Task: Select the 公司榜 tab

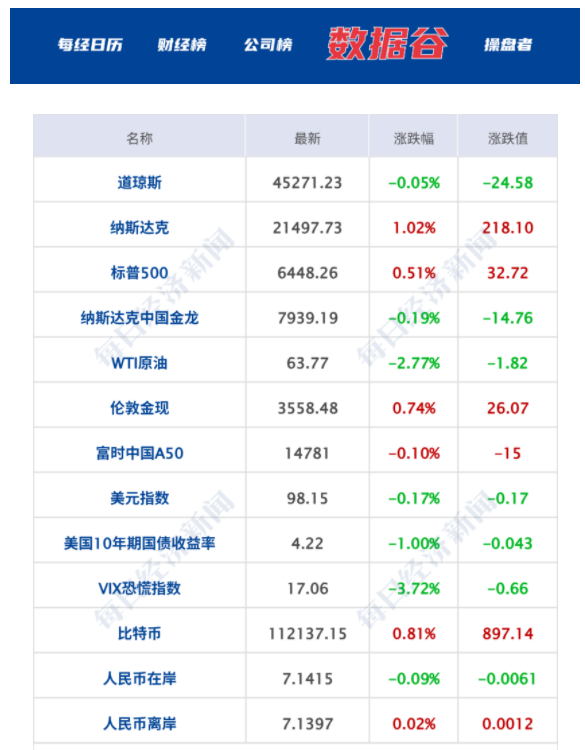Action: coord(268,45)
